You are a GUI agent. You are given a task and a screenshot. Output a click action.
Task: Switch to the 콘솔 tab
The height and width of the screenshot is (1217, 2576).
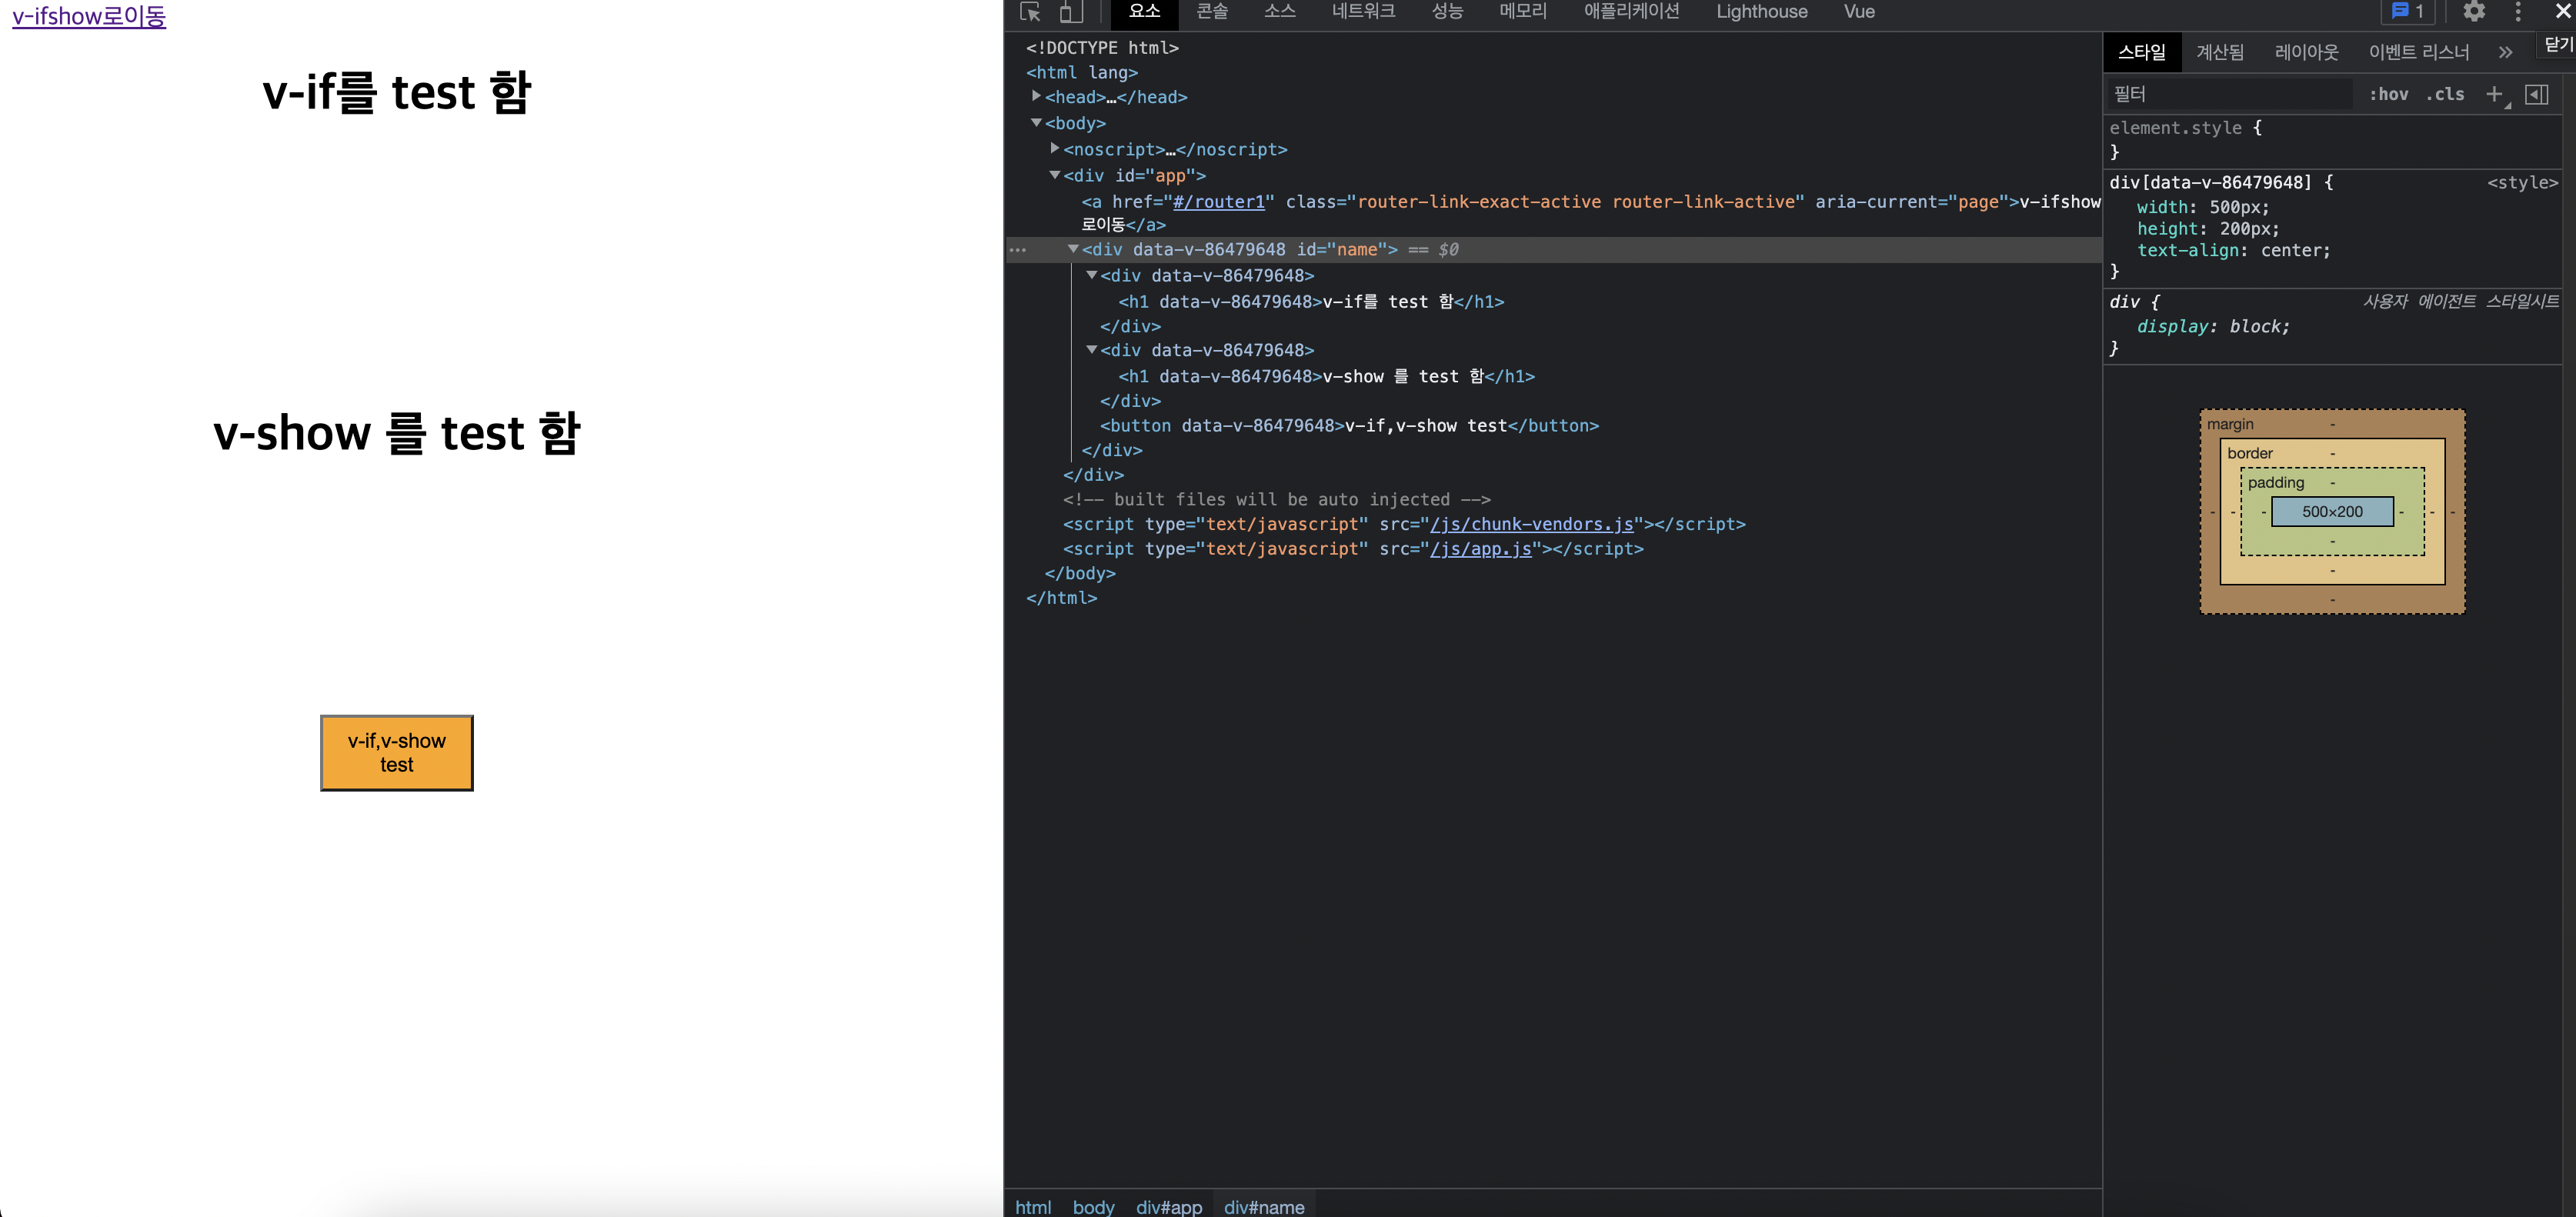(x=1211, y=12)
